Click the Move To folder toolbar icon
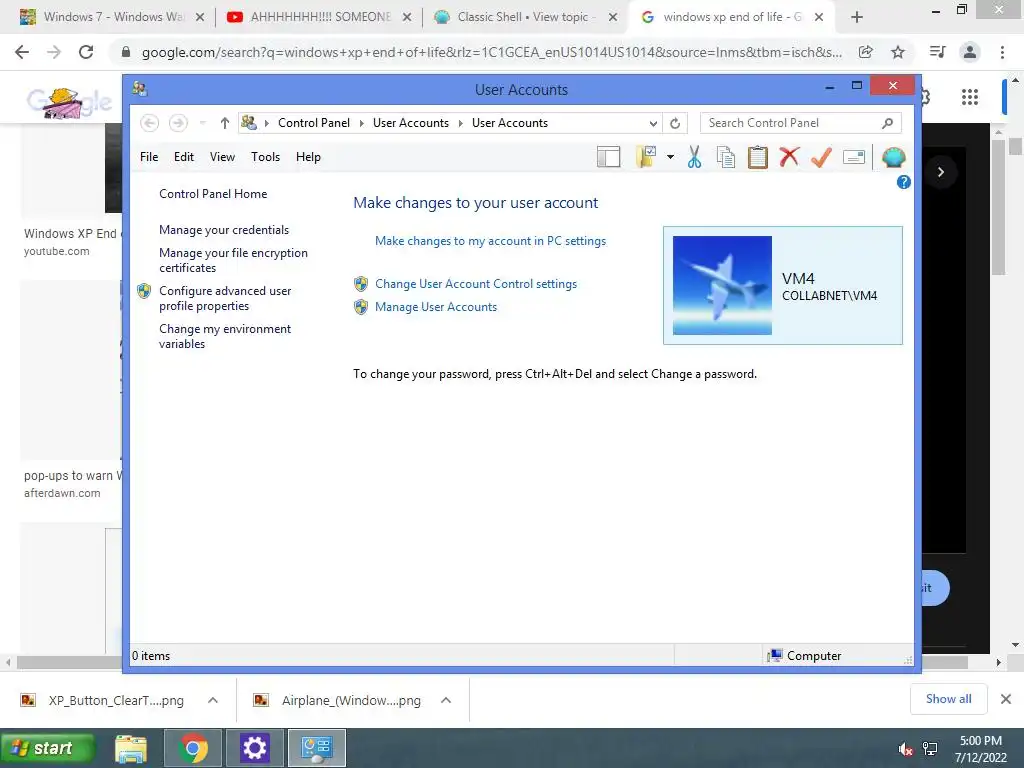Viewport: 1024px width, 768px height. [646, 157]
